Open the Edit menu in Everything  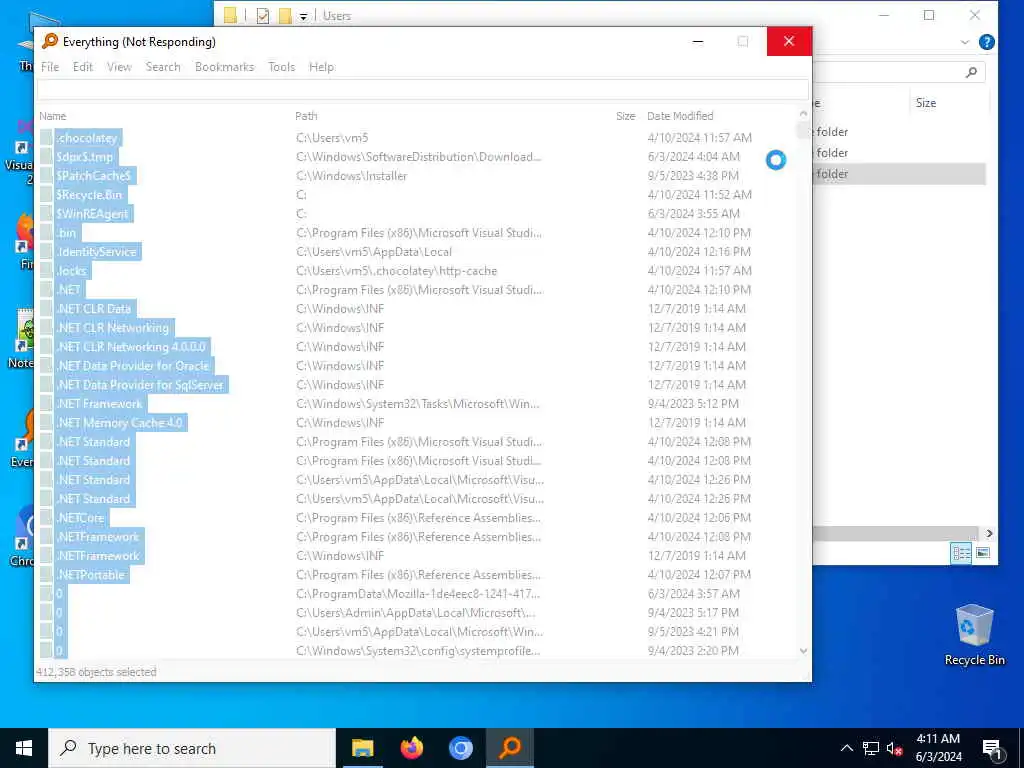pyautogui.click(x=83, y=67)
